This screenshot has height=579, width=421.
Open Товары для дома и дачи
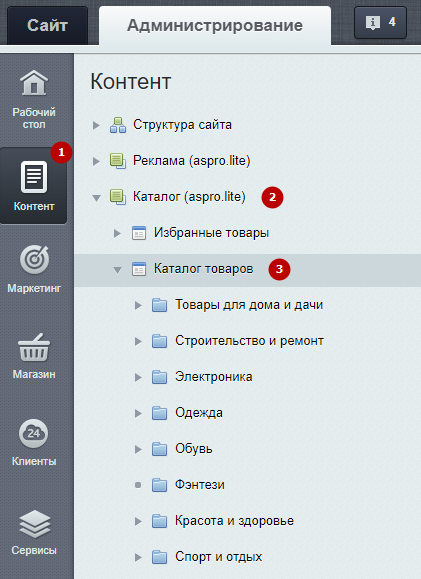point(249,305)
